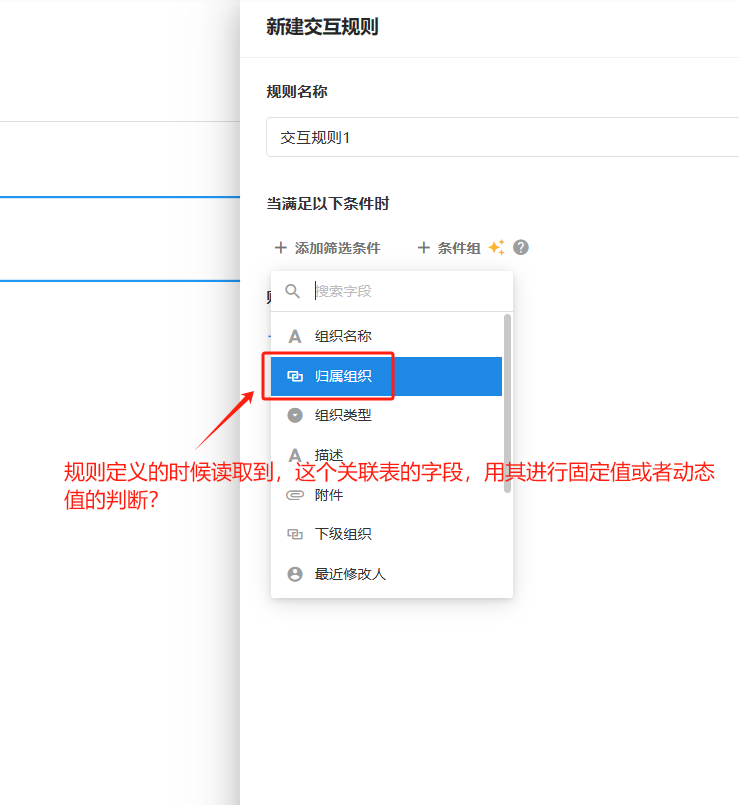Image resolution: width=739 pixels, height=805 pixels.
Task: Click the plus icon of 条件组
Action: point(424,248)
